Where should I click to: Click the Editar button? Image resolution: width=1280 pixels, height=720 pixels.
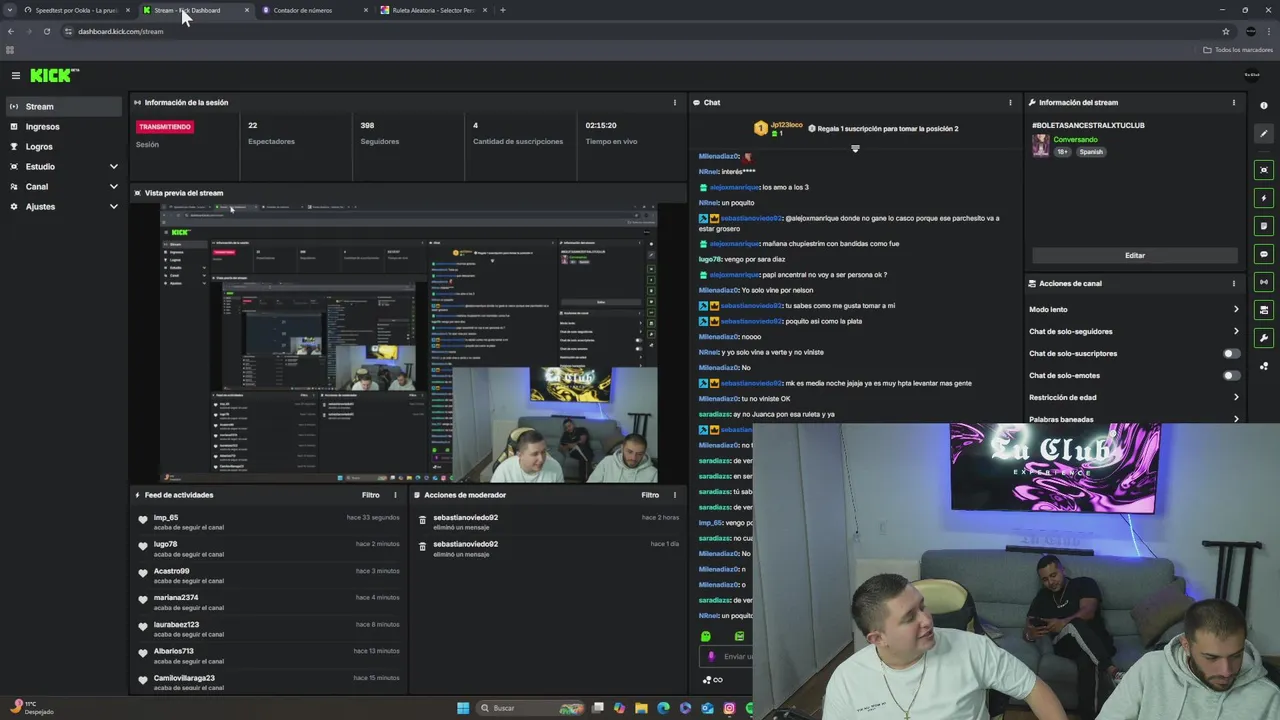tap(1134, 255)
